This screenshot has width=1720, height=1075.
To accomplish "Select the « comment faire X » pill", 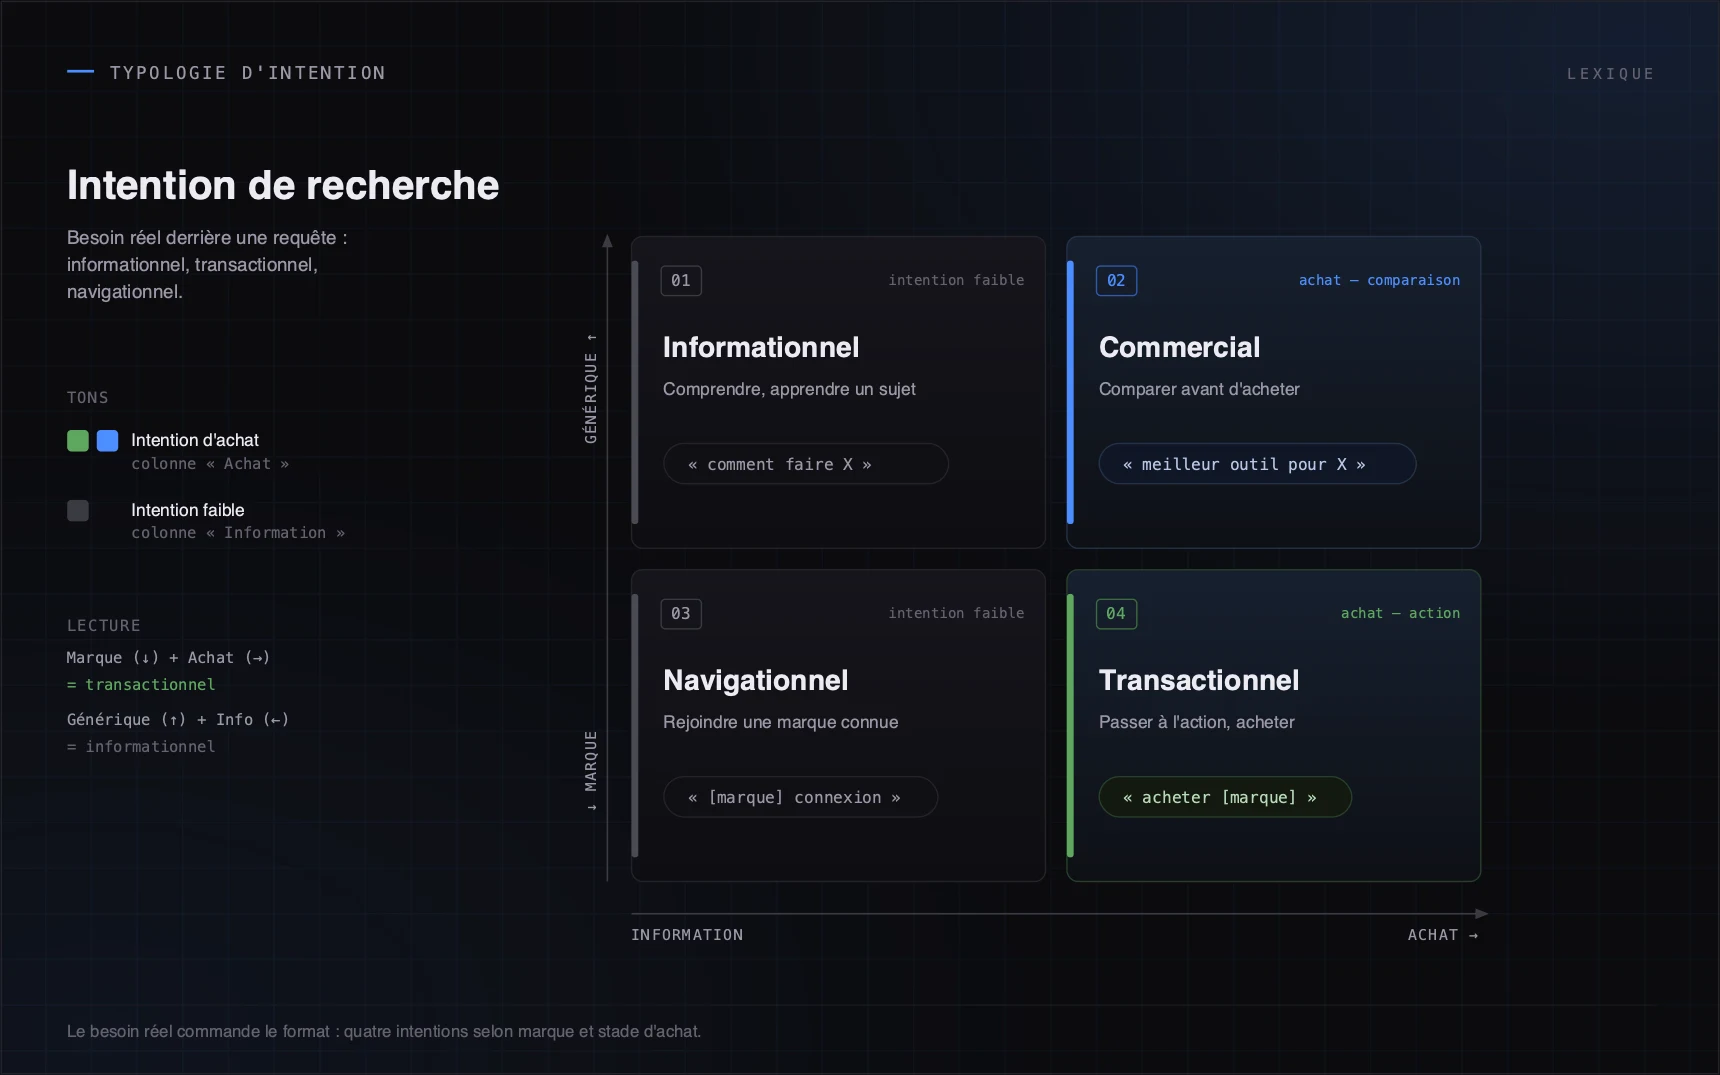I will point(806,464).
